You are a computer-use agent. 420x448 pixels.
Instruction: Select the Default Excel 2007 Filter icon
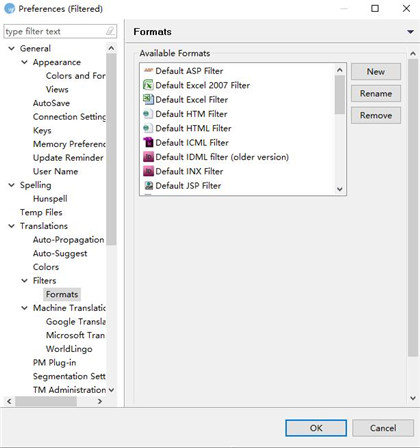pyautogui.click(x=148, y=85)
